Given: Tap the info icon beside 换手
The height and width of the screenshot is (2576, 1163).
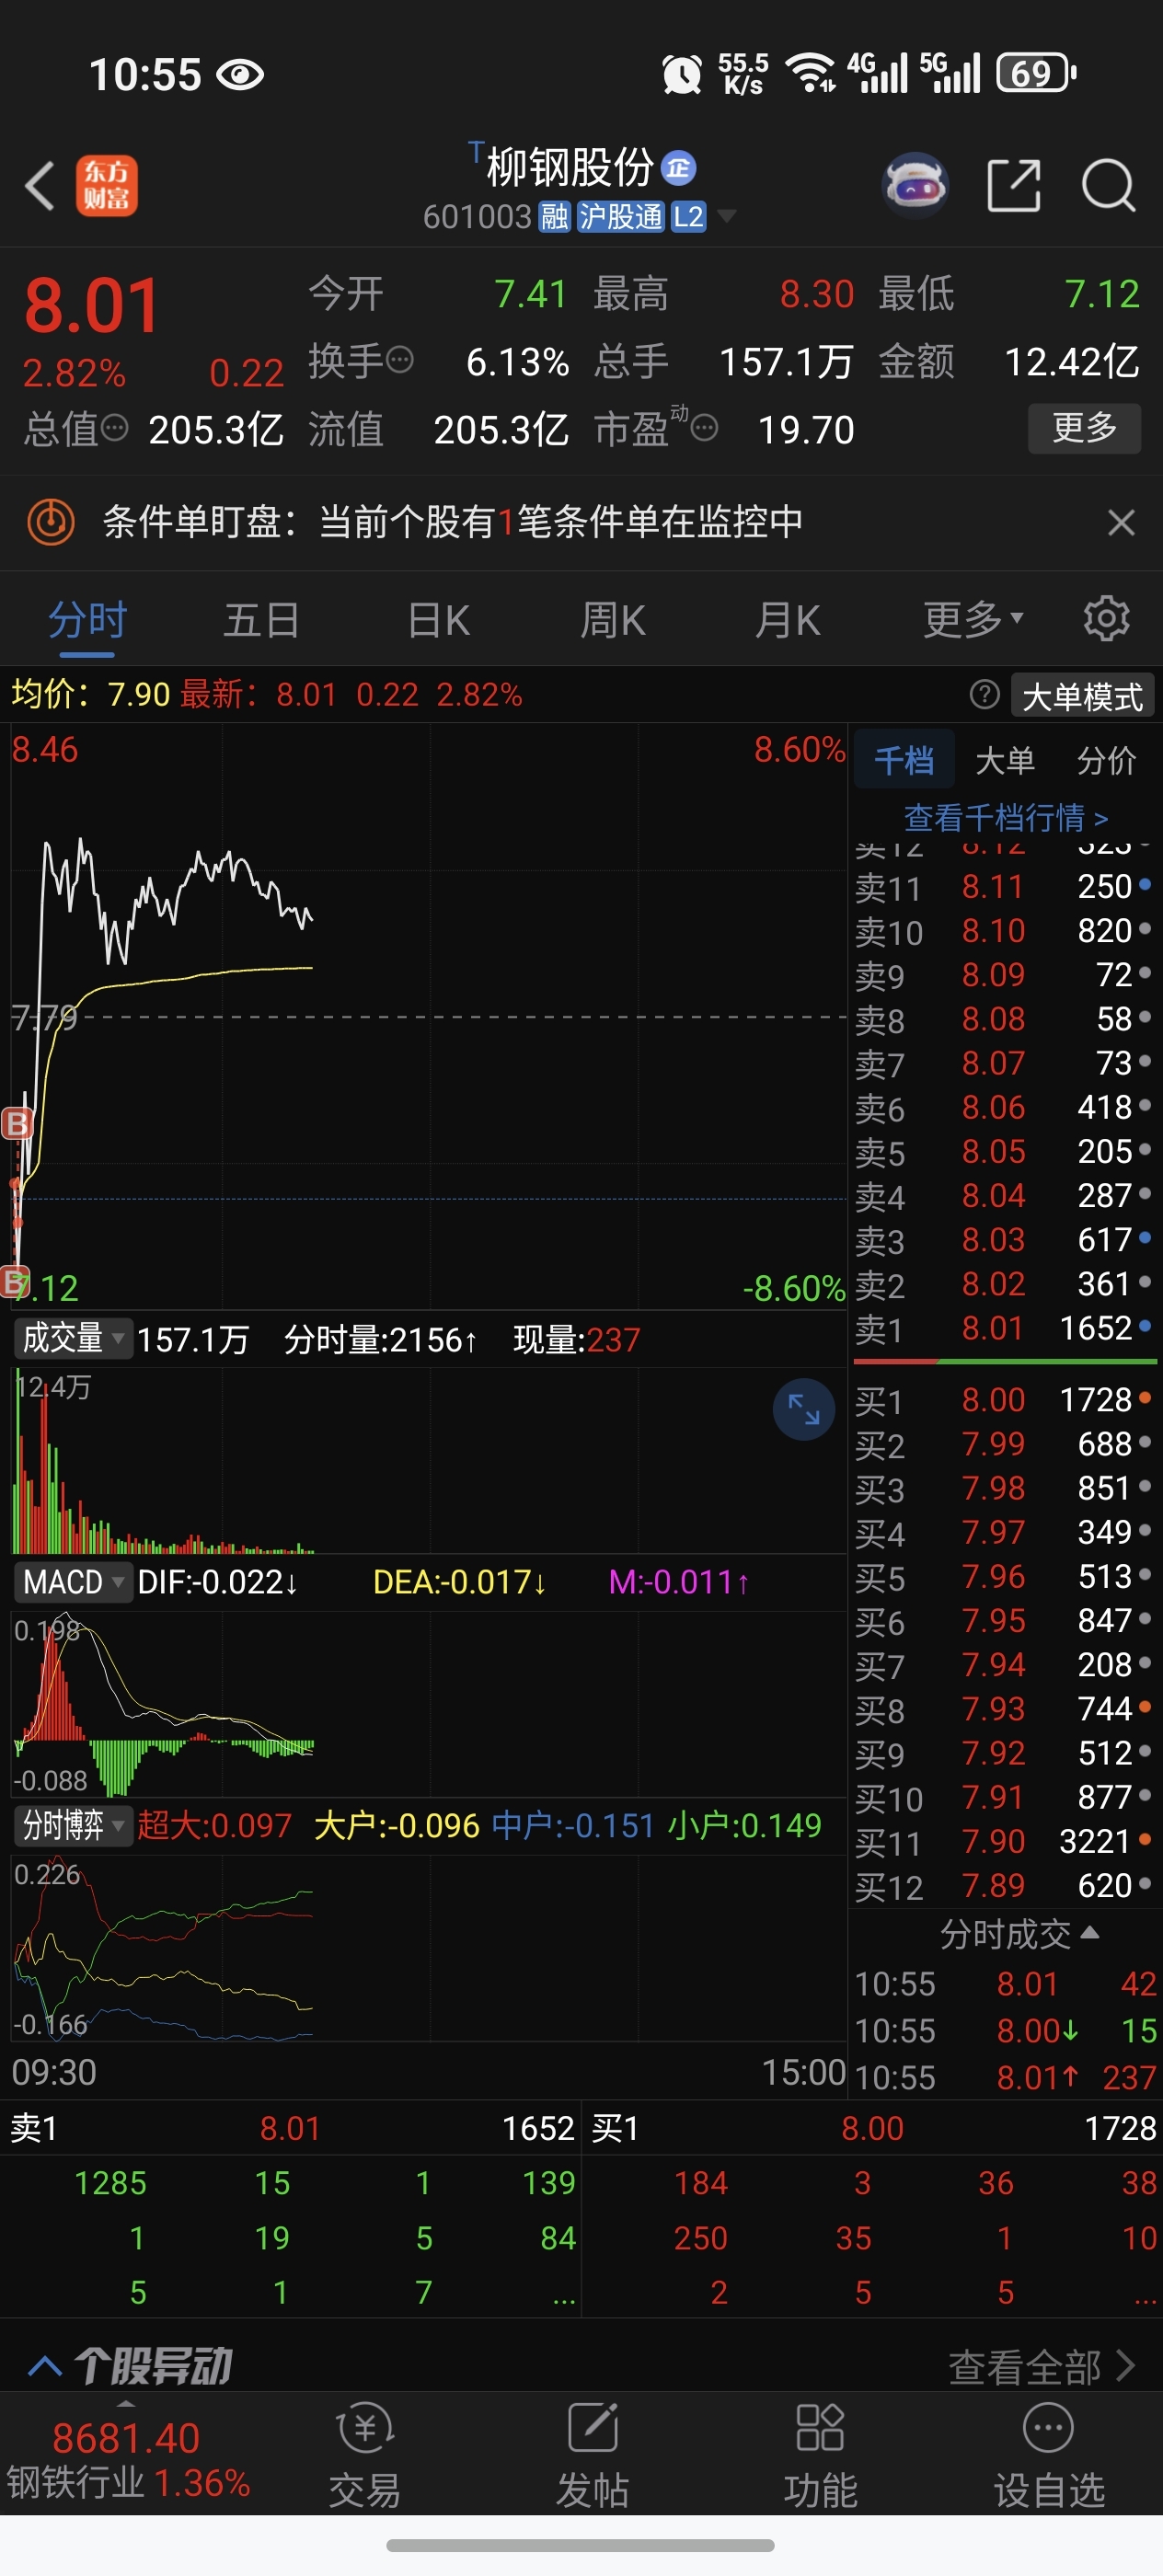Looking at the screenshot, I should click(x=400, y=360).
